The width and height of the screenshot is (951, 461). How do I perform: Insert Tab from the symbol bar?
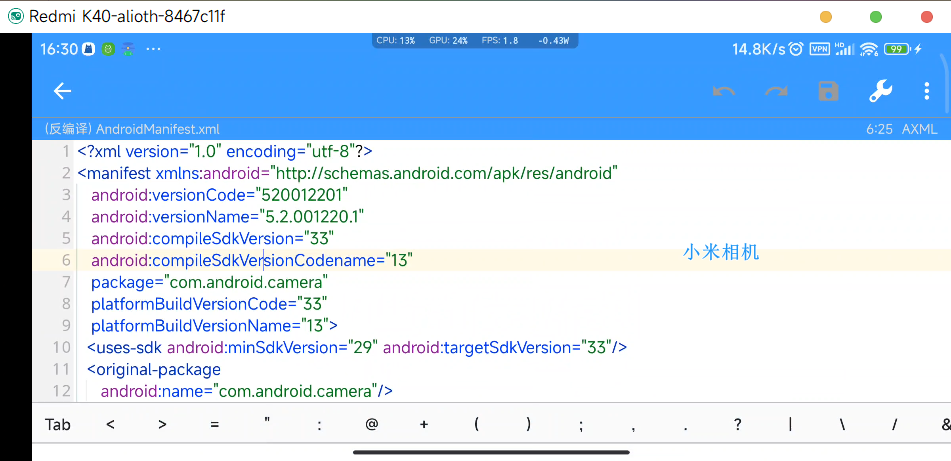coord(58,425)
